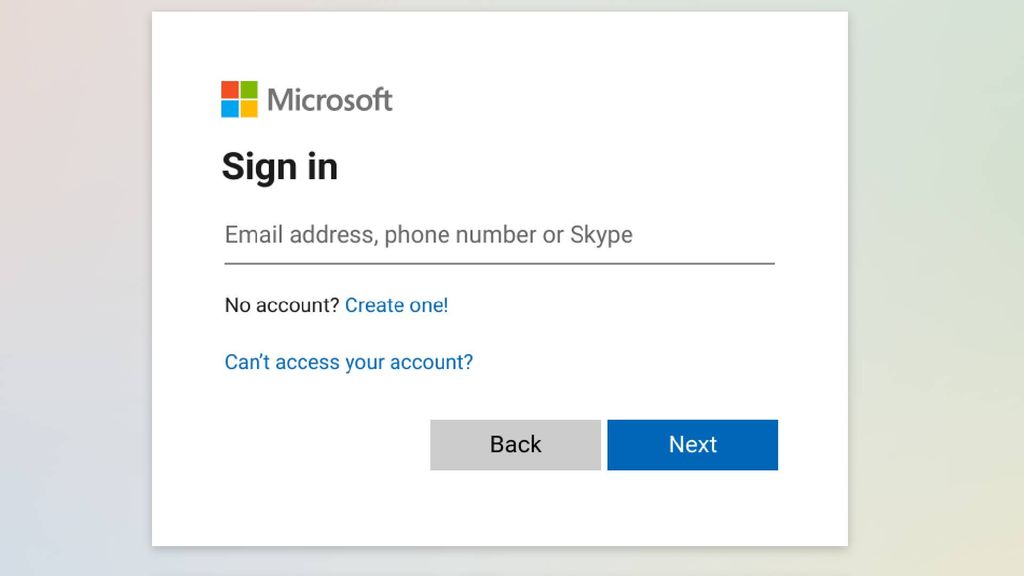Click the underline beneath the email field
The height and width of the screenshot is (576, 1024).
coord(499,263)
